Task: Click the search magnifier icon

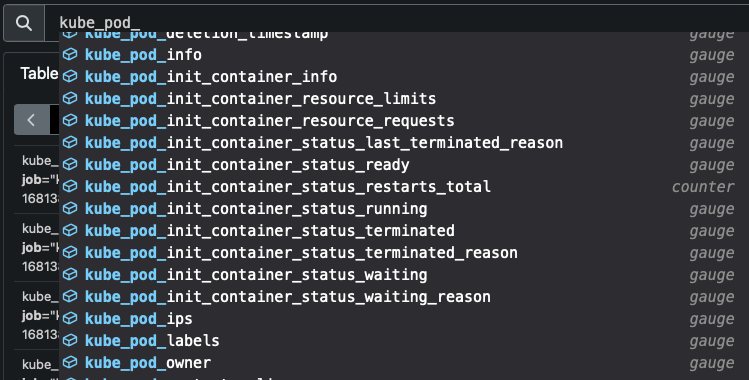Action: point(24,22)
